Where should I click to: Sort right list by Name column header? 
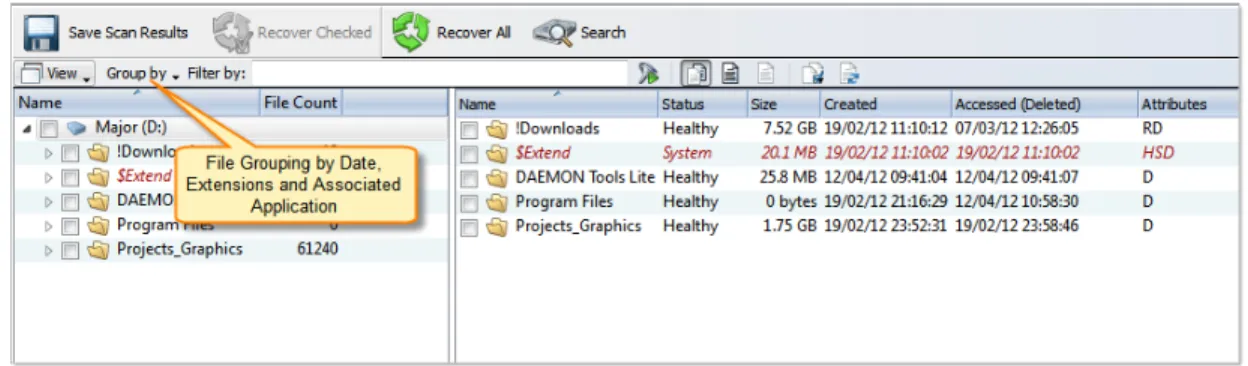coord(556,104)
